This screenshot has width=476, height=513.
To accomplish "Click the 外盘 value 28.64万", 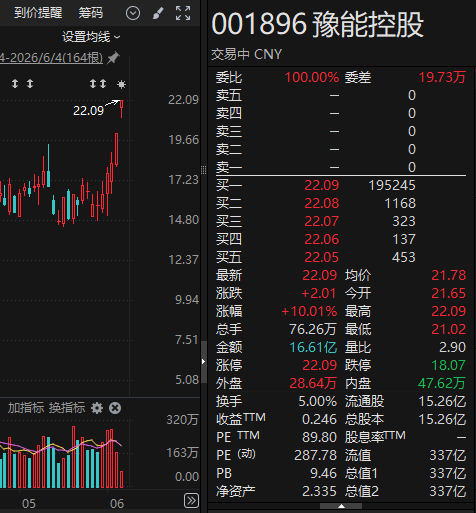I will 313,383.
